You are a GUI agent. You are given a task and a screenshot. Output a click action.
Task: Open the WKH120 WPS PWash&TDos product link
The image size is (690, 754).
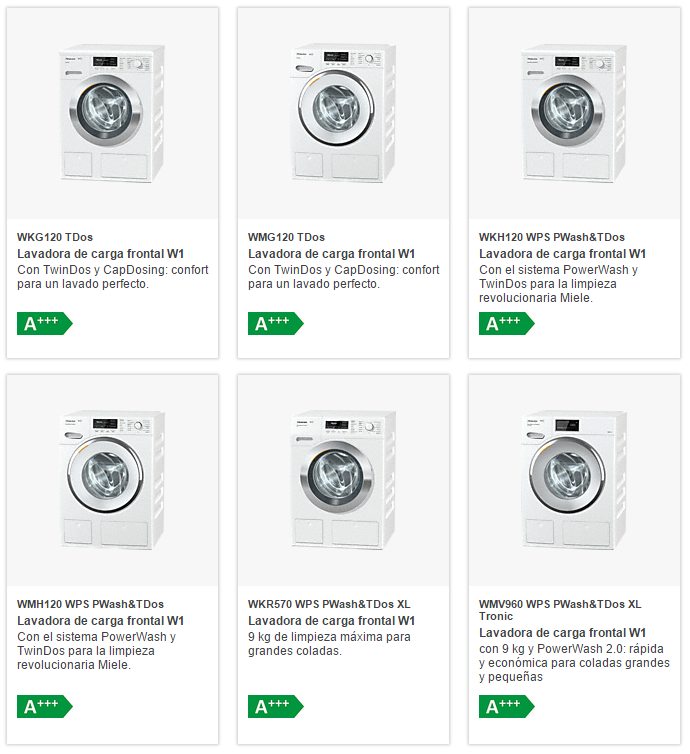point(552,237)
